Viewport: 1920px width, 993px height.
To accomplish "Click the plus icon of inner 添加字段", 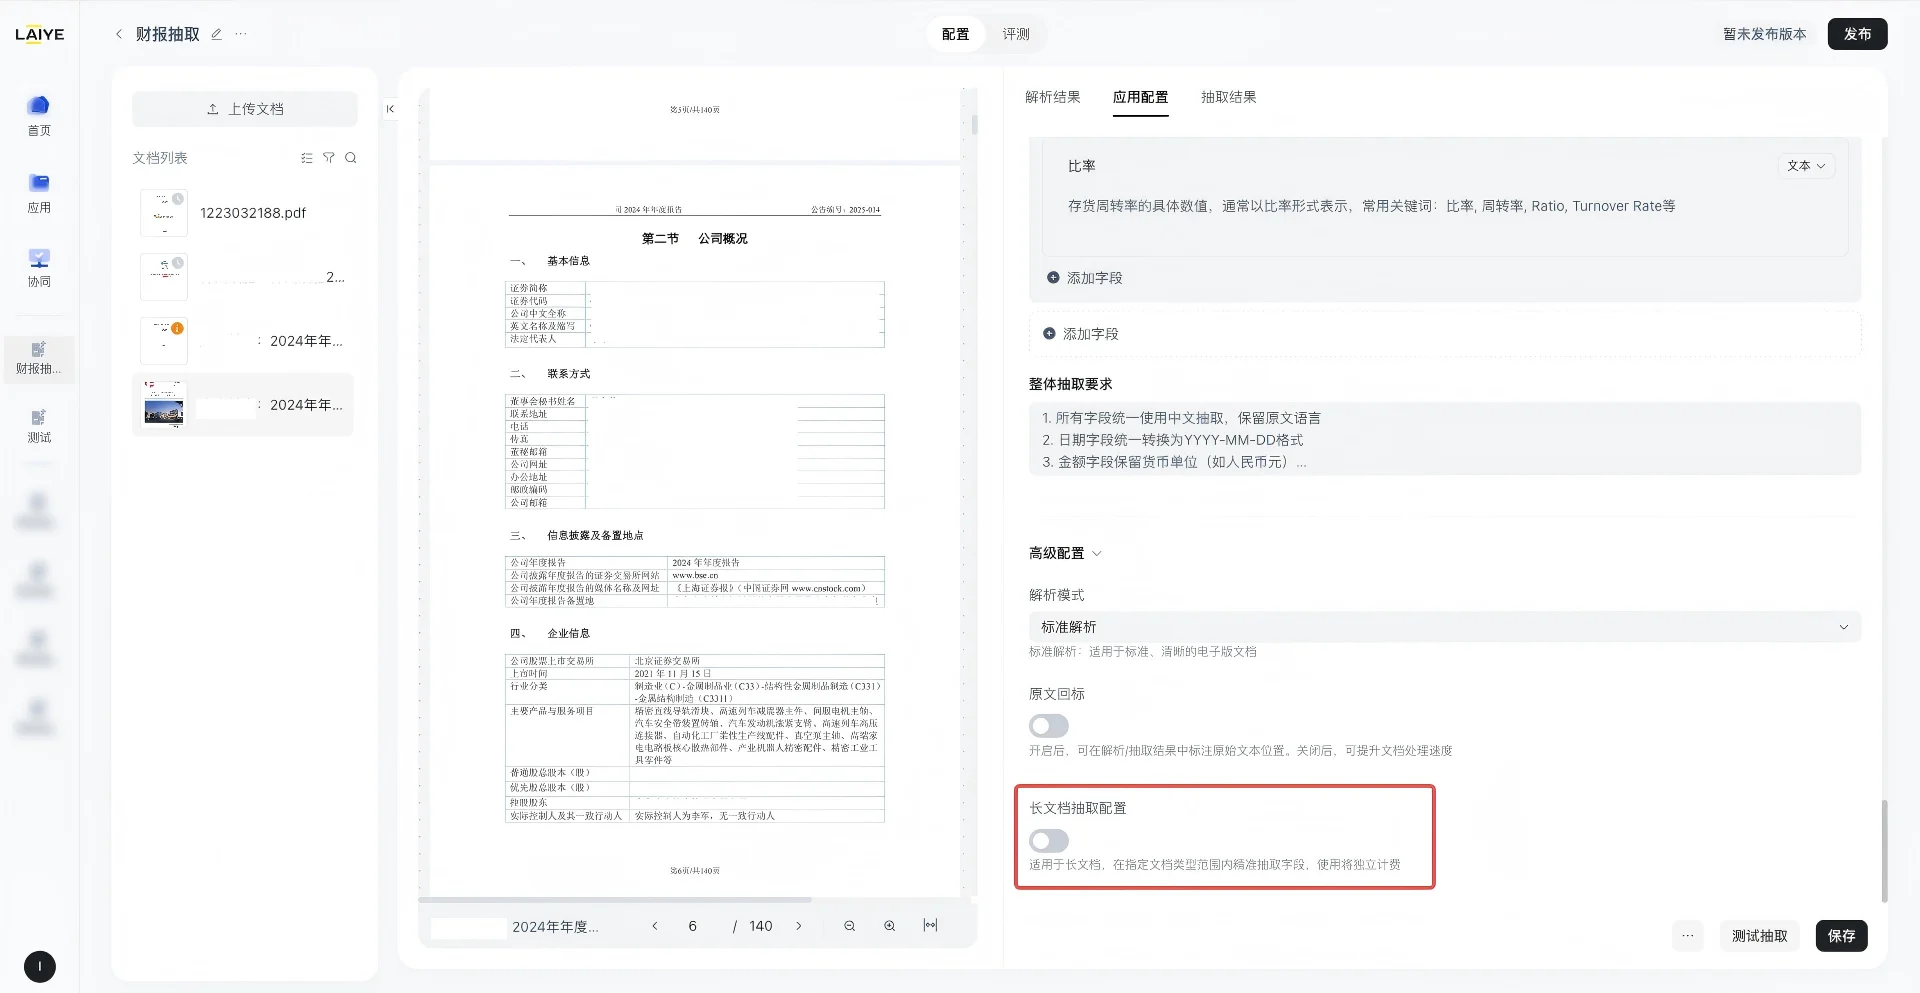I will click(x=1053, y=278).
